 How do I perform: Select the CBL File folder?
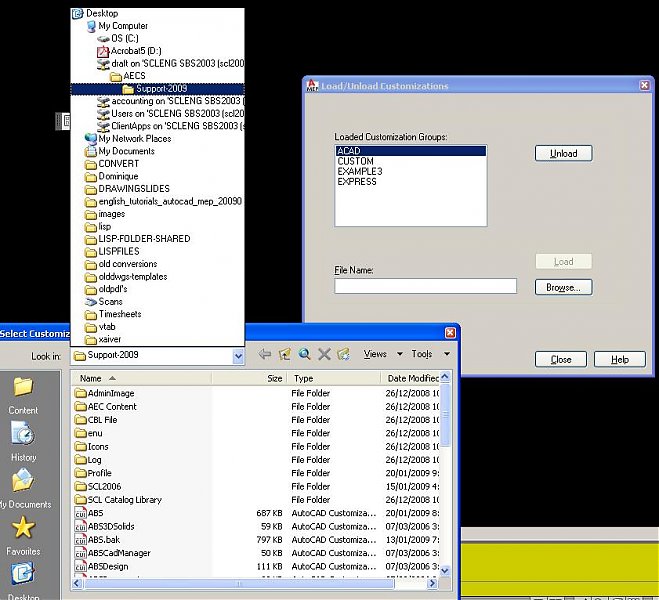point(96,420)
